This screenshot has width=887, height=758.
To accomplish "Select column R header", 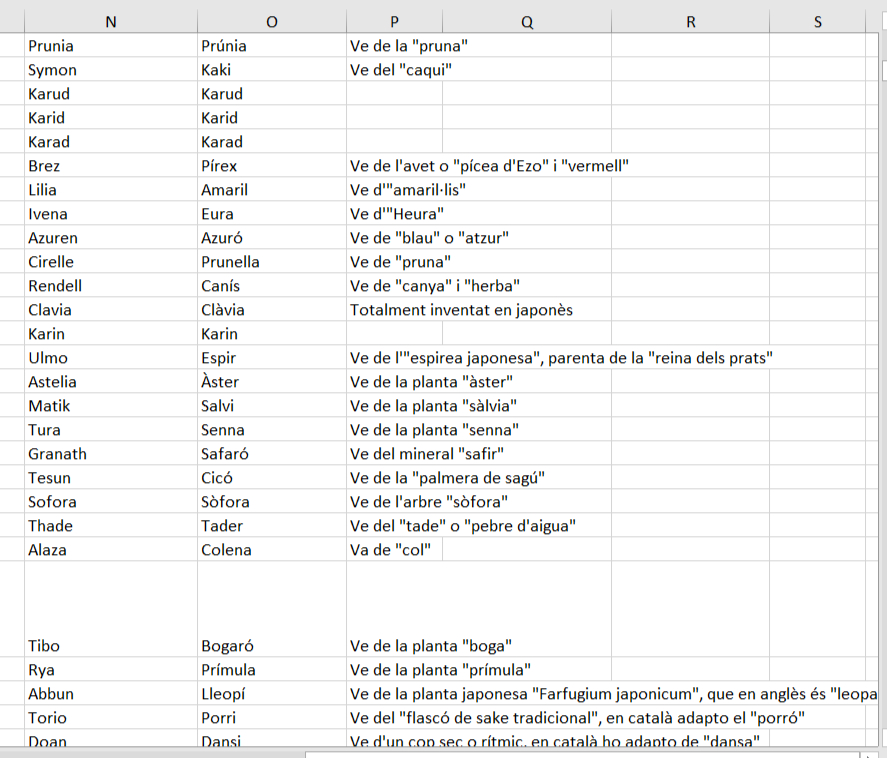I will click(x=690, y=22).
